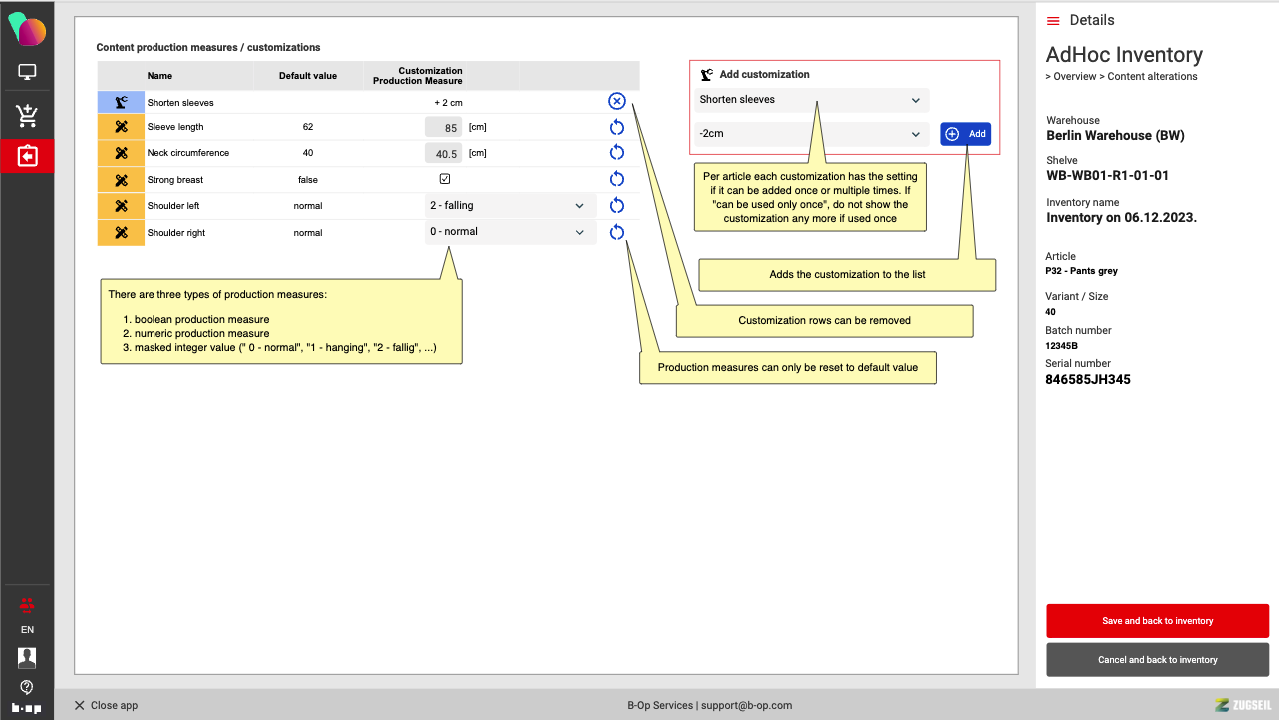The image size is (1279, 720).
Task: Remove the Shorten sleeves customization row
Action: pyautogui.click(x=617, y=101)
